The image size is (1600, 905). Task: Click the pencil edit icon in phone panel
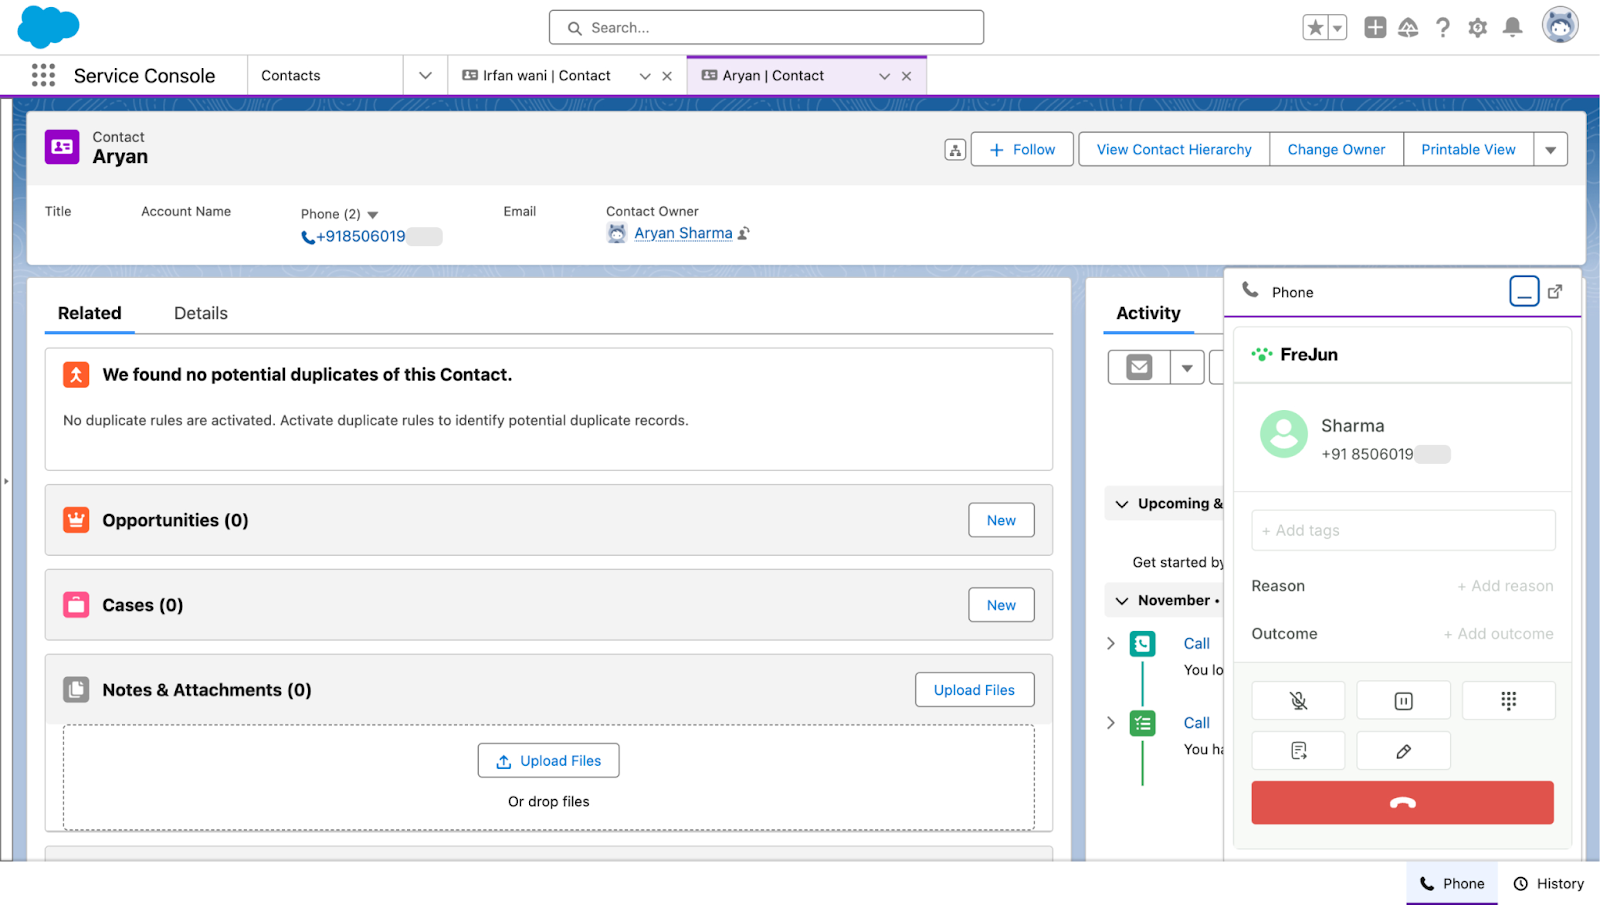[x=1403, y=751]
